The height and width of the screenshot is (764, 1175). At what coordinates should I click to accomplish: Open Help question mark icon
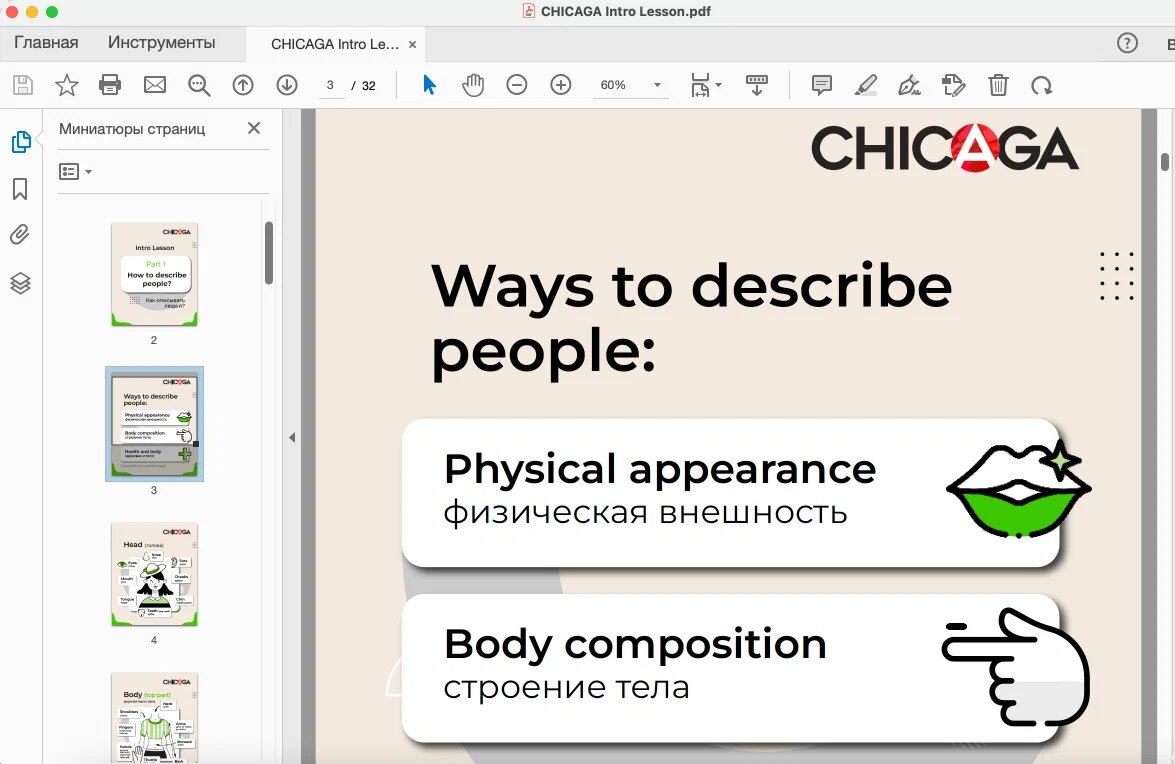1127,43
